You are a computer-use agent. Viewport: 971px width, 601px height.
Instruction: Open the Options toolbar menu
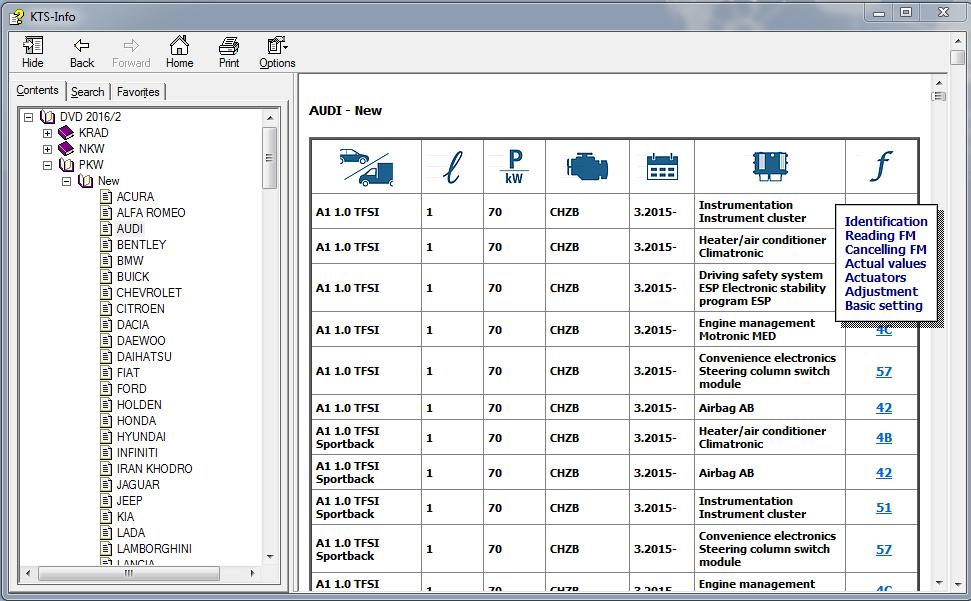(x=277, y=45)
